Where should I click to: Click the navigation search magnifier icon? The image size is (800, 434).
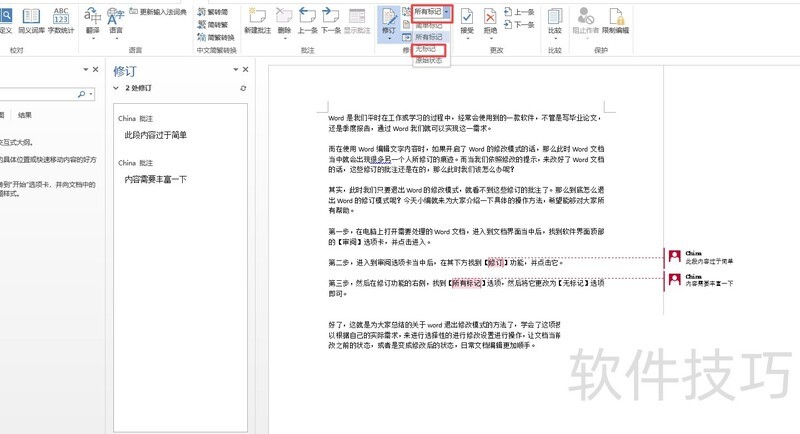(82, 94)
